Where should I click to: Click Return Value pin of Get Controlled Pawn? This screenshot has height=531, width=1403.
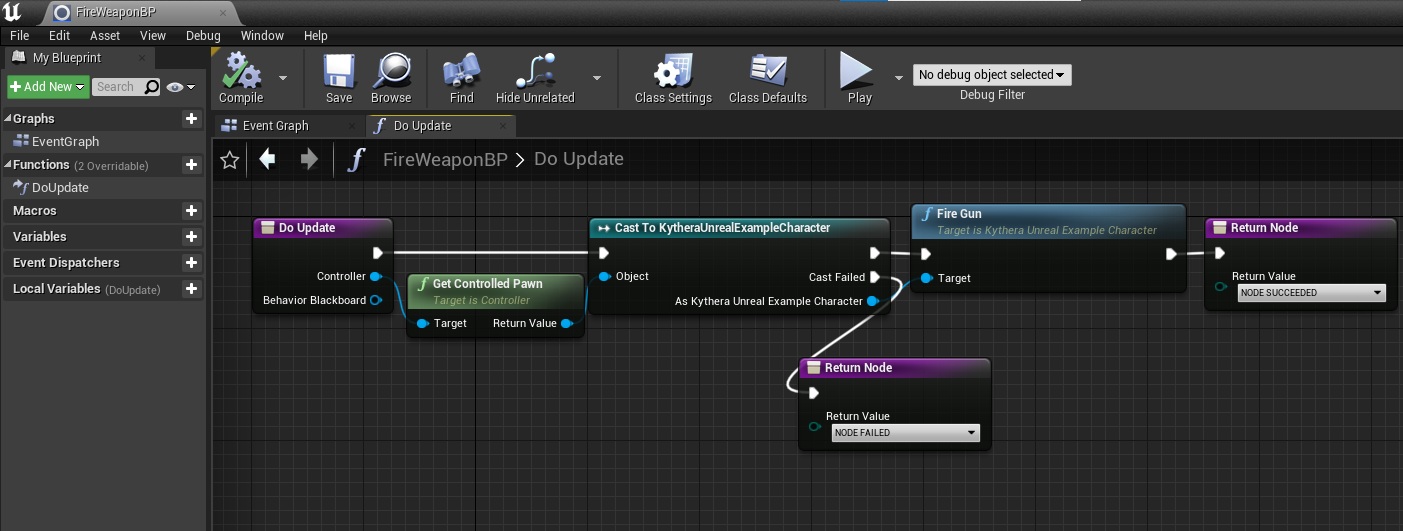(x=567, y=323)
